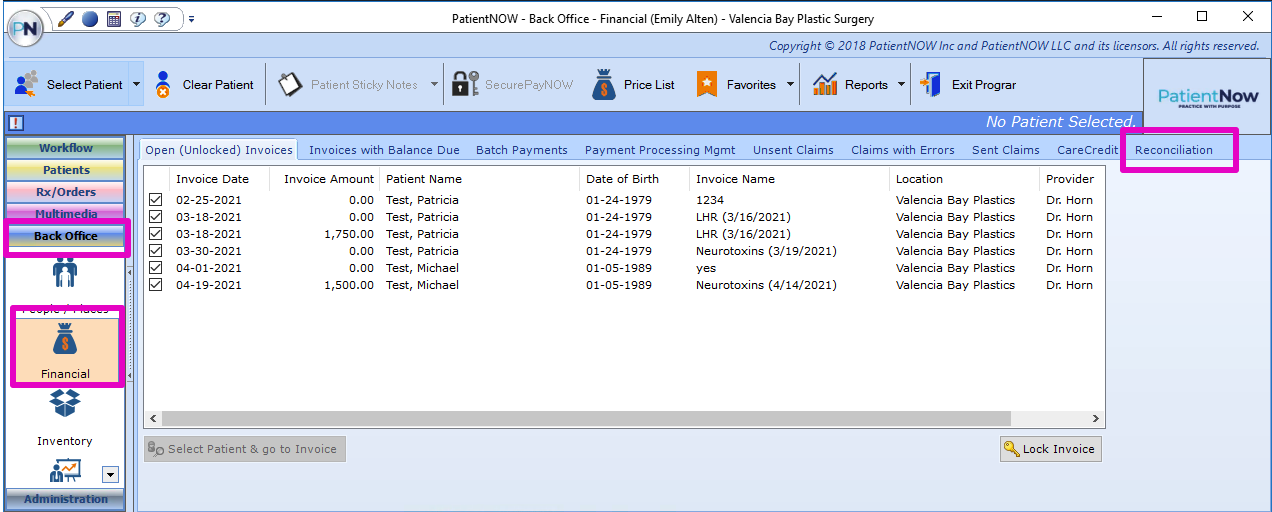Click the Clear Patient button label

(218, 85)
